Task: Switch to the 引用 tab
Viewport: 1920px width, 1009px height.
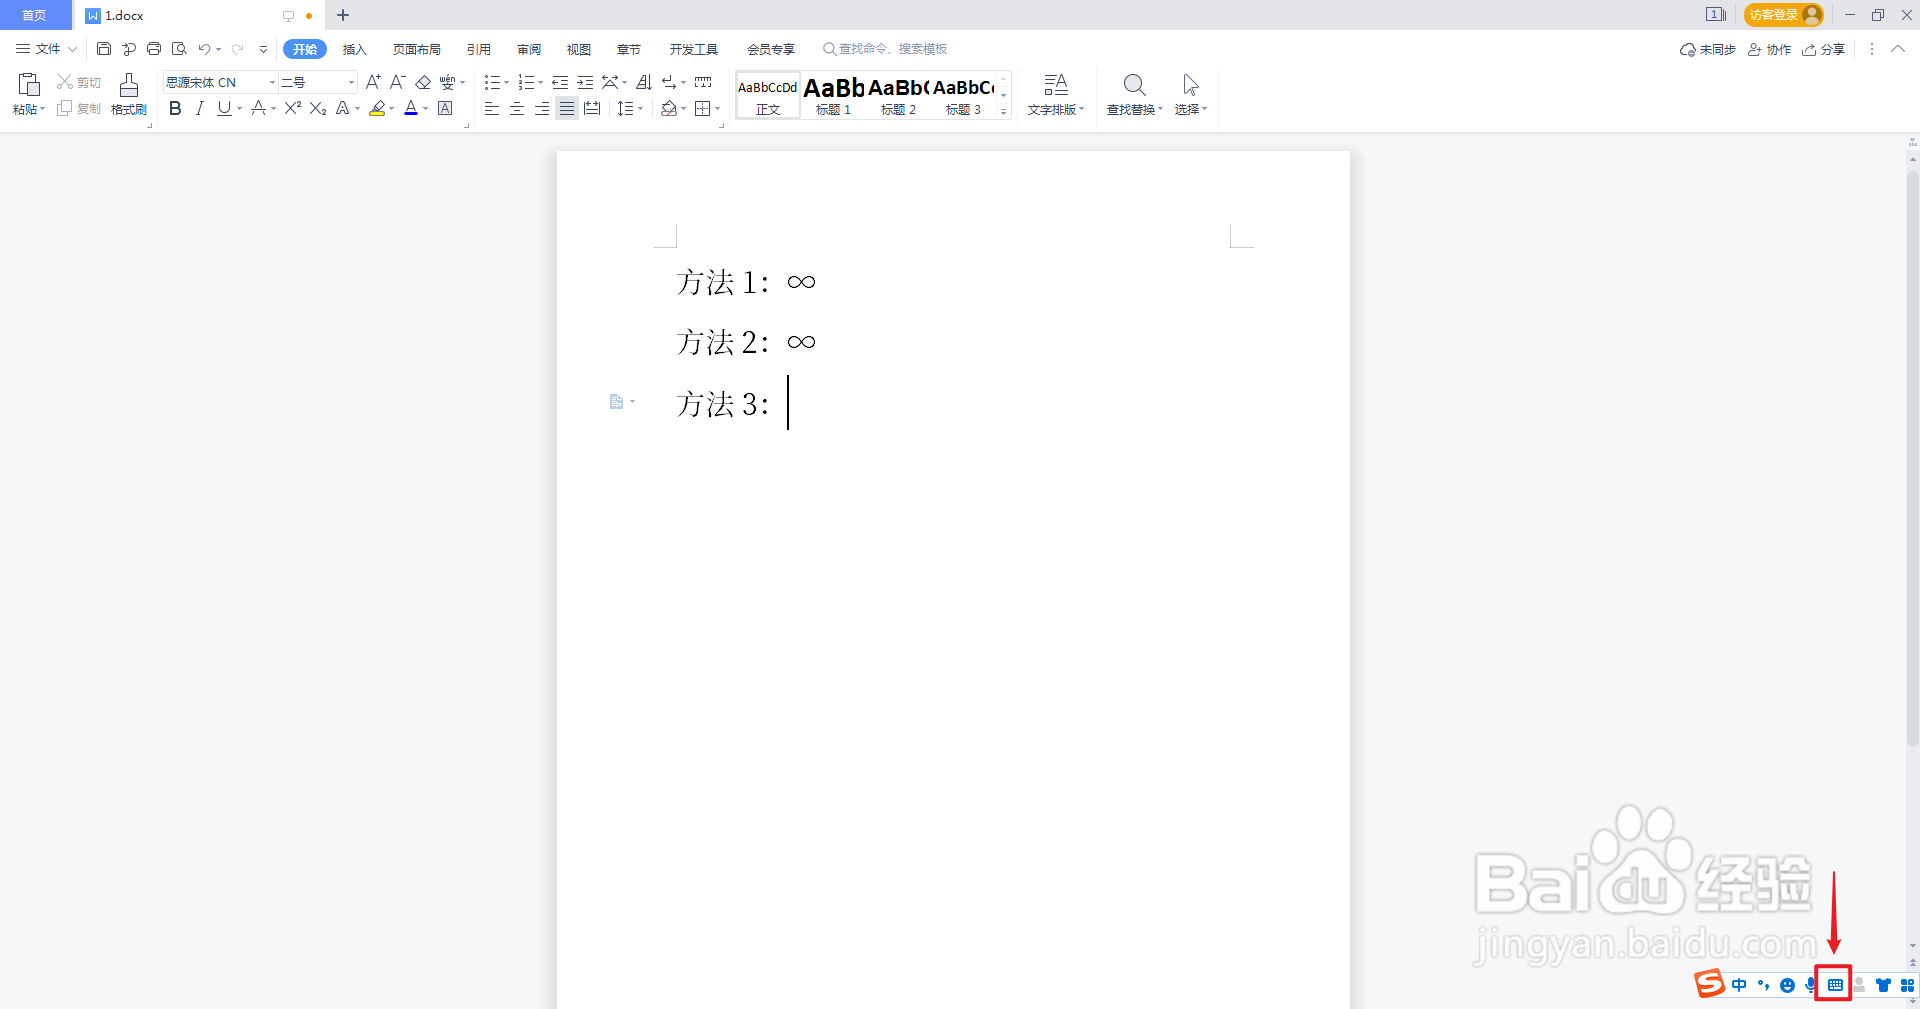Action: click(x=479, y=49)
